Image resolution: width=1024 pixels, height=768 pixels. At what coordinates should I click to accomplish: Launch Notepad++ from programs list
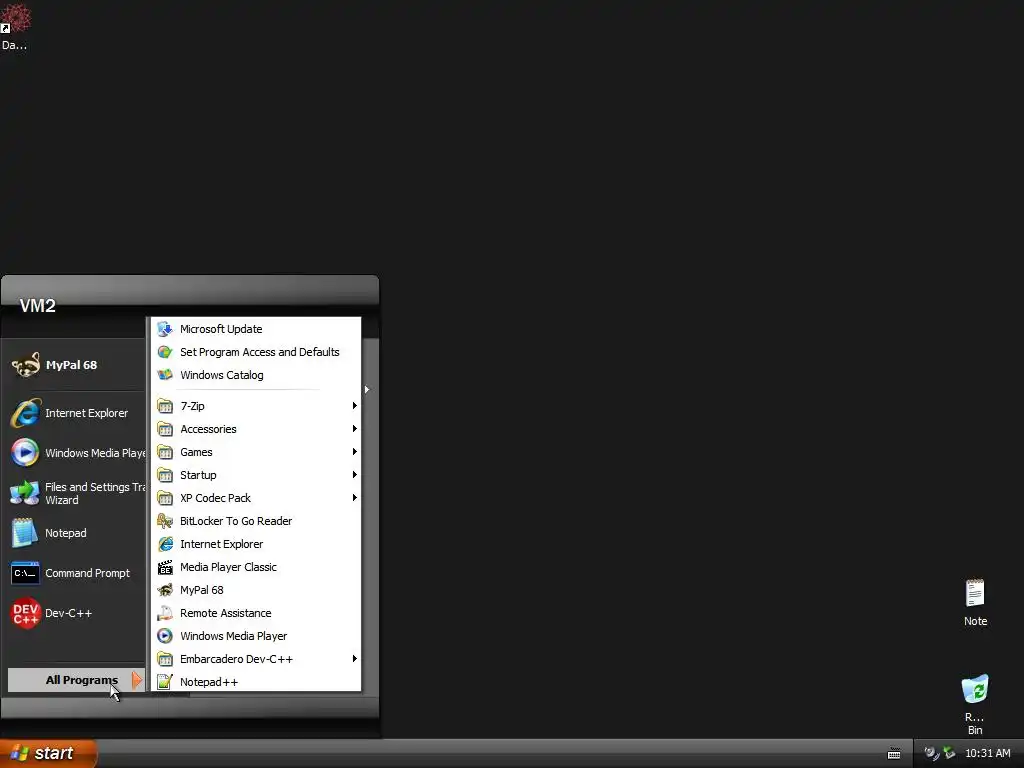coord(255,682)
